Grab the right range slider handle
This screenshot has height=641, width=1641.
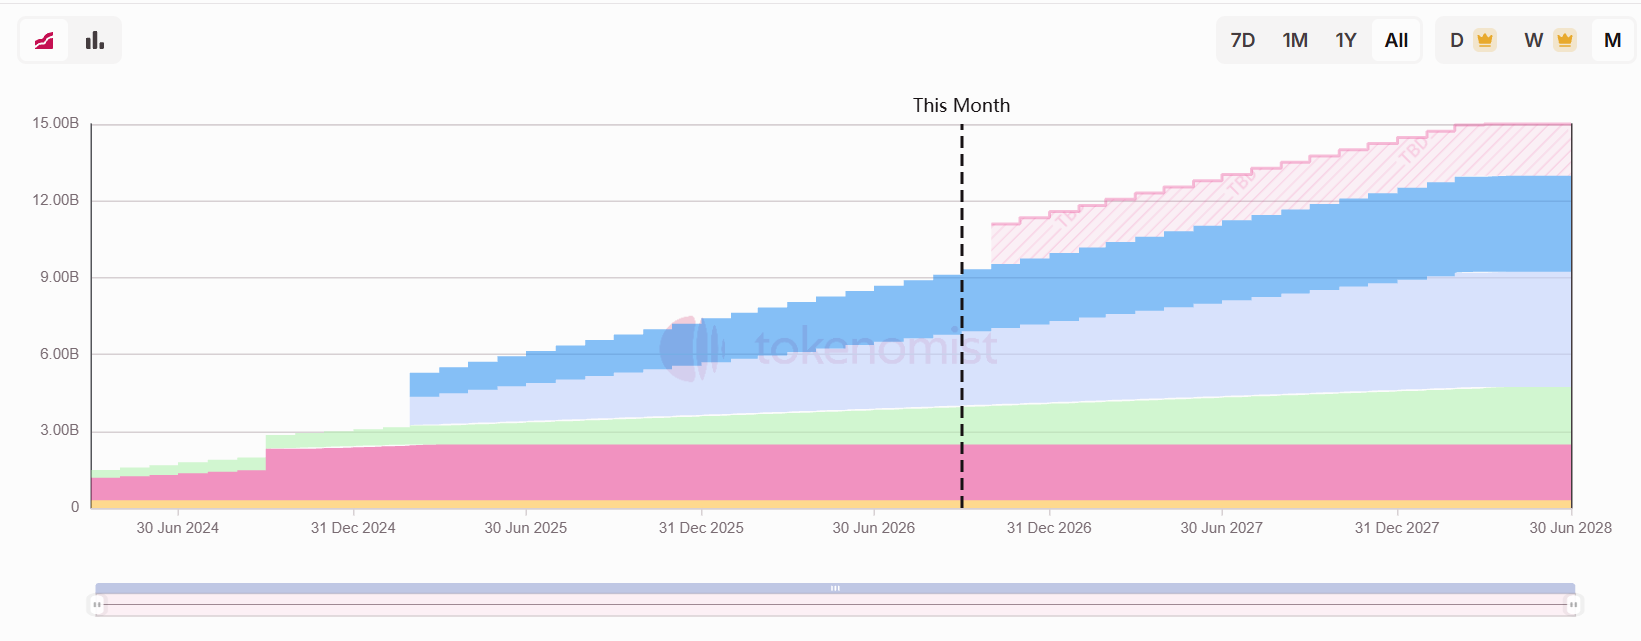pyautogui.click(x=1573, y=605)
